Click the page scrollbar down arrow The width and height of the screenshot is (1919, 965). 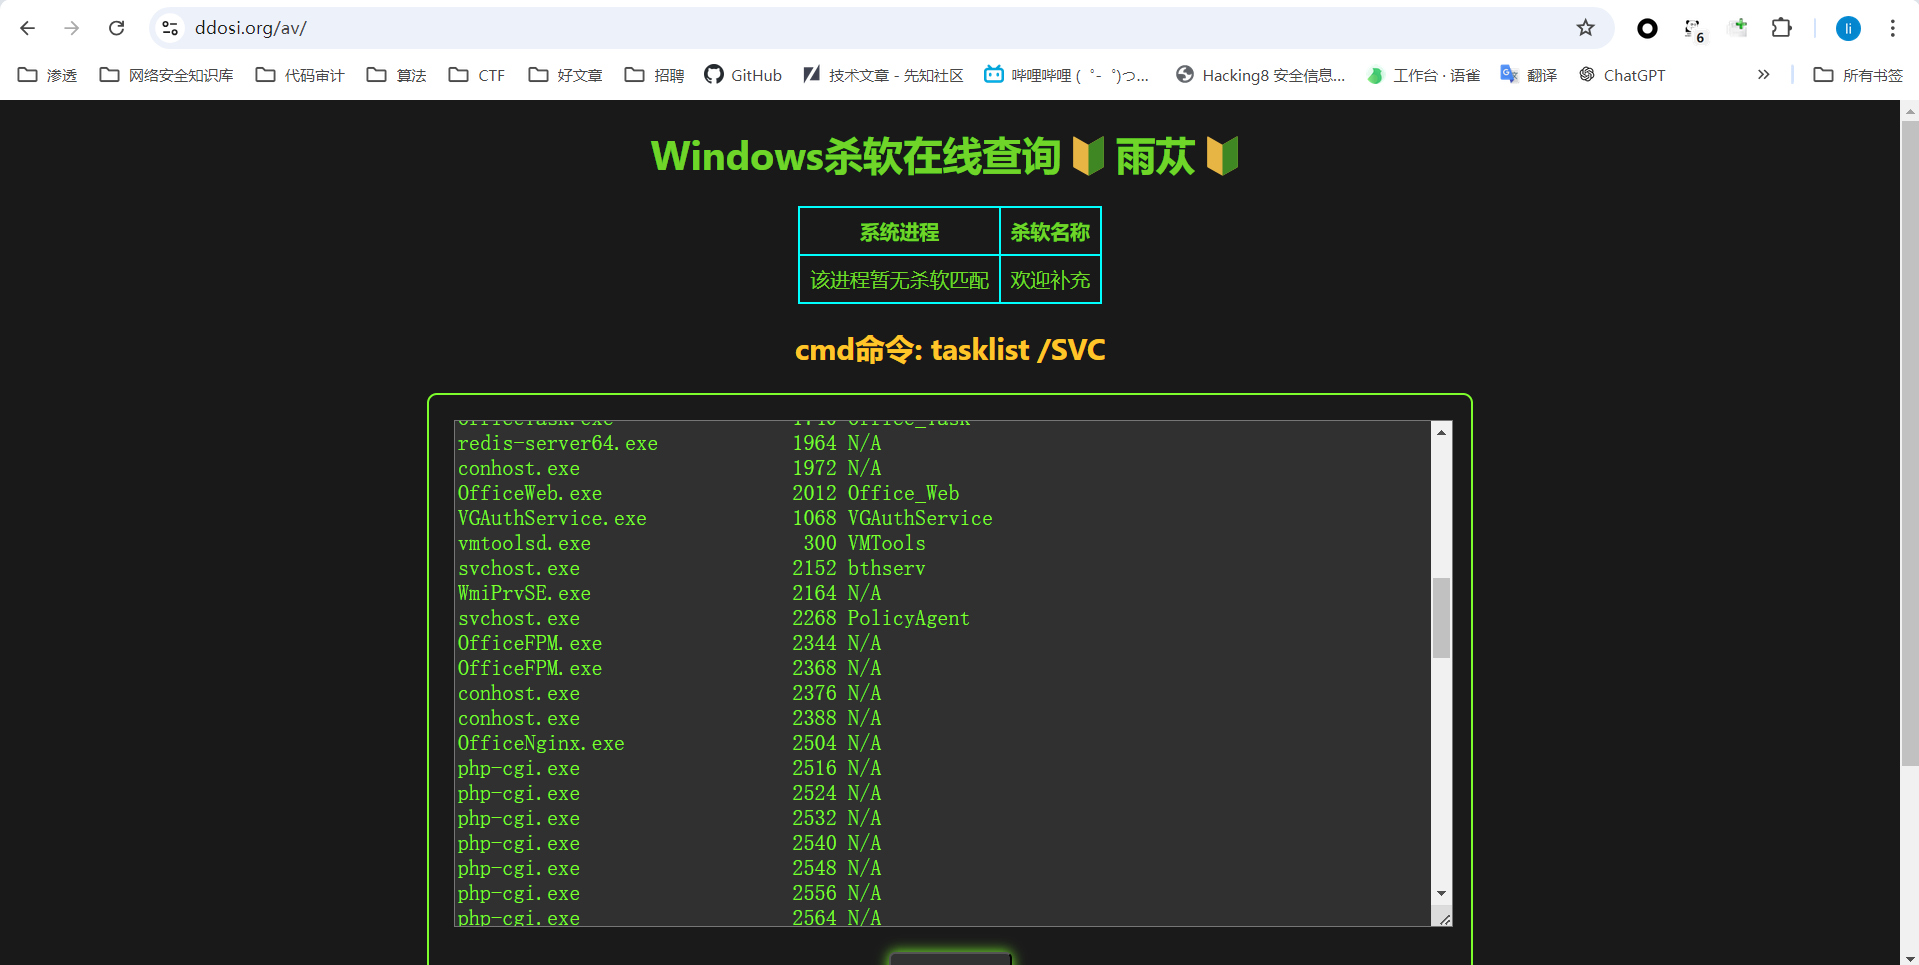[x=1910, y=957]
